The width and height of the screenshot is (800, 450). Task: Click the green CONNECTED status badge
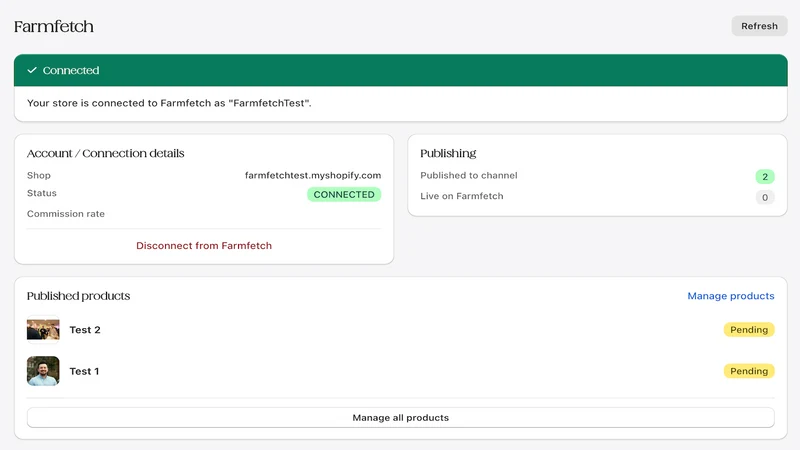point(344,194)
